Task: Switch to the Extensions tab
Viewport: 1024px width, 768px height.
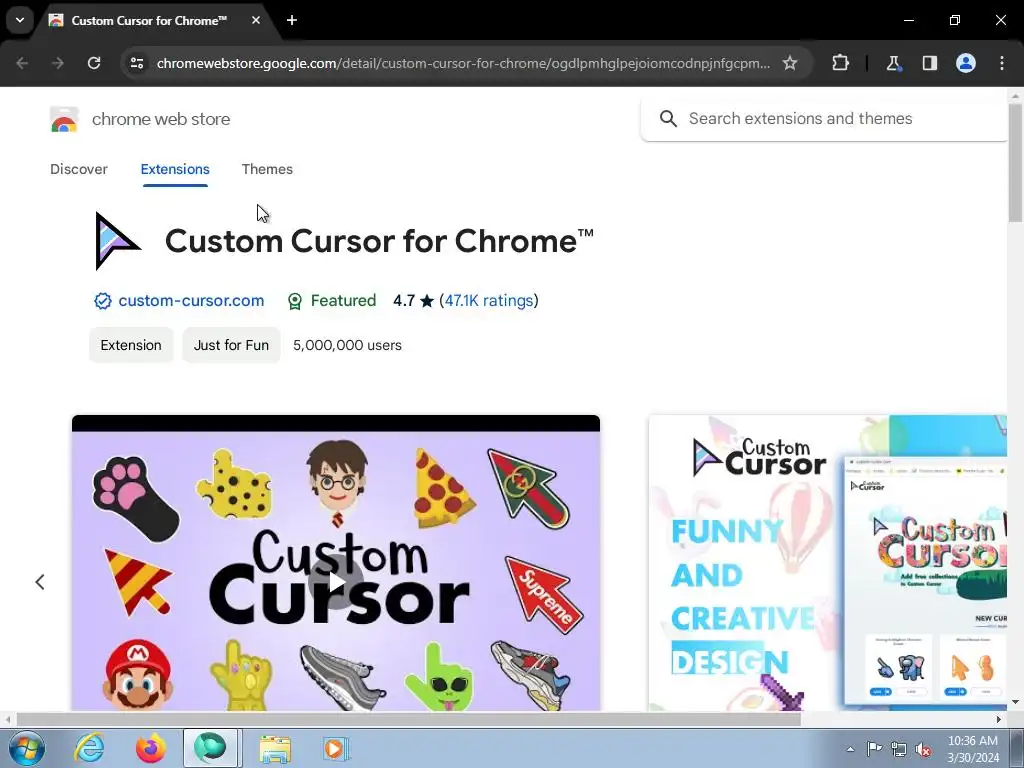Action: (x=175, y=169)
